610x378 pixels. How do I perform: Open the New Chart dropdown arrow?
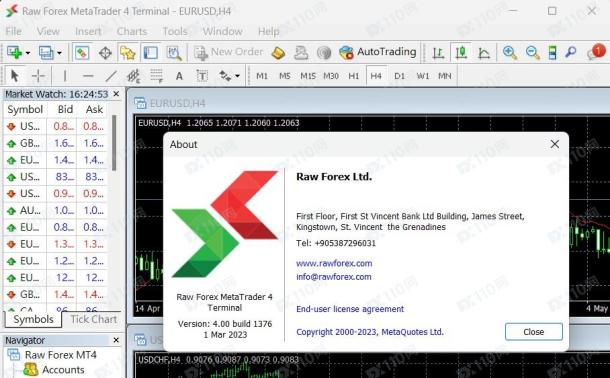[28, 53]
